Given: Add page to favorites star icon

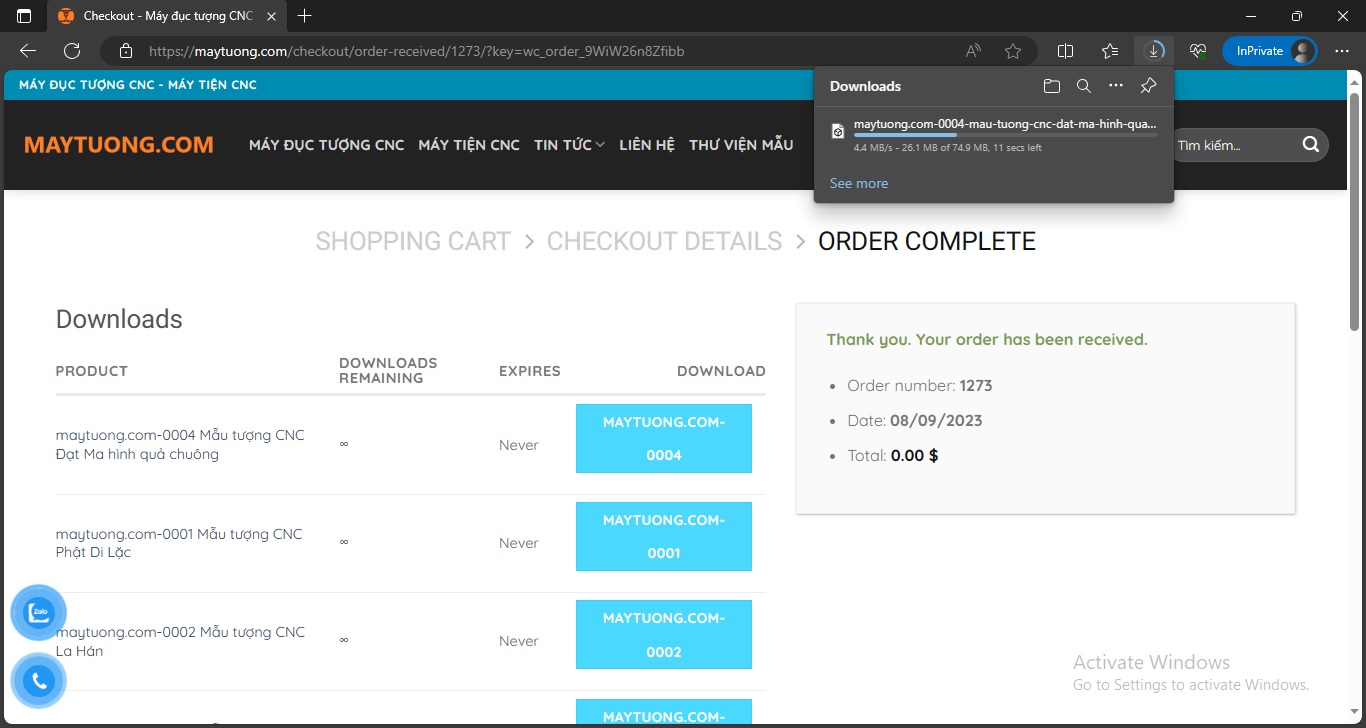Looking at the screenshot, I should pos(1013,51).
